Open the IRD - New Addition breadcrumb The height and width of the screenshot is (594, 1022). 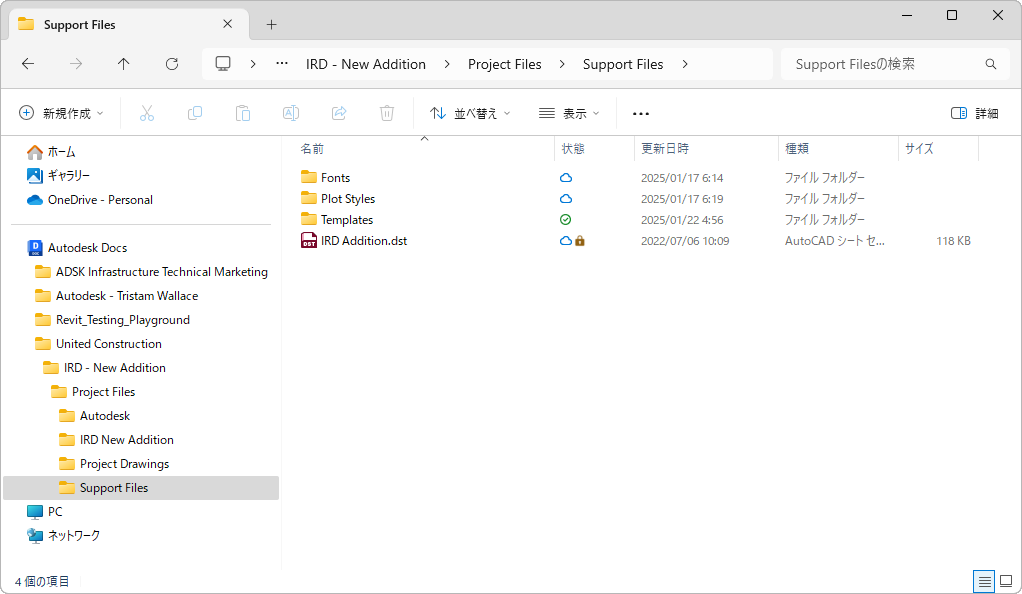(366, 64)
